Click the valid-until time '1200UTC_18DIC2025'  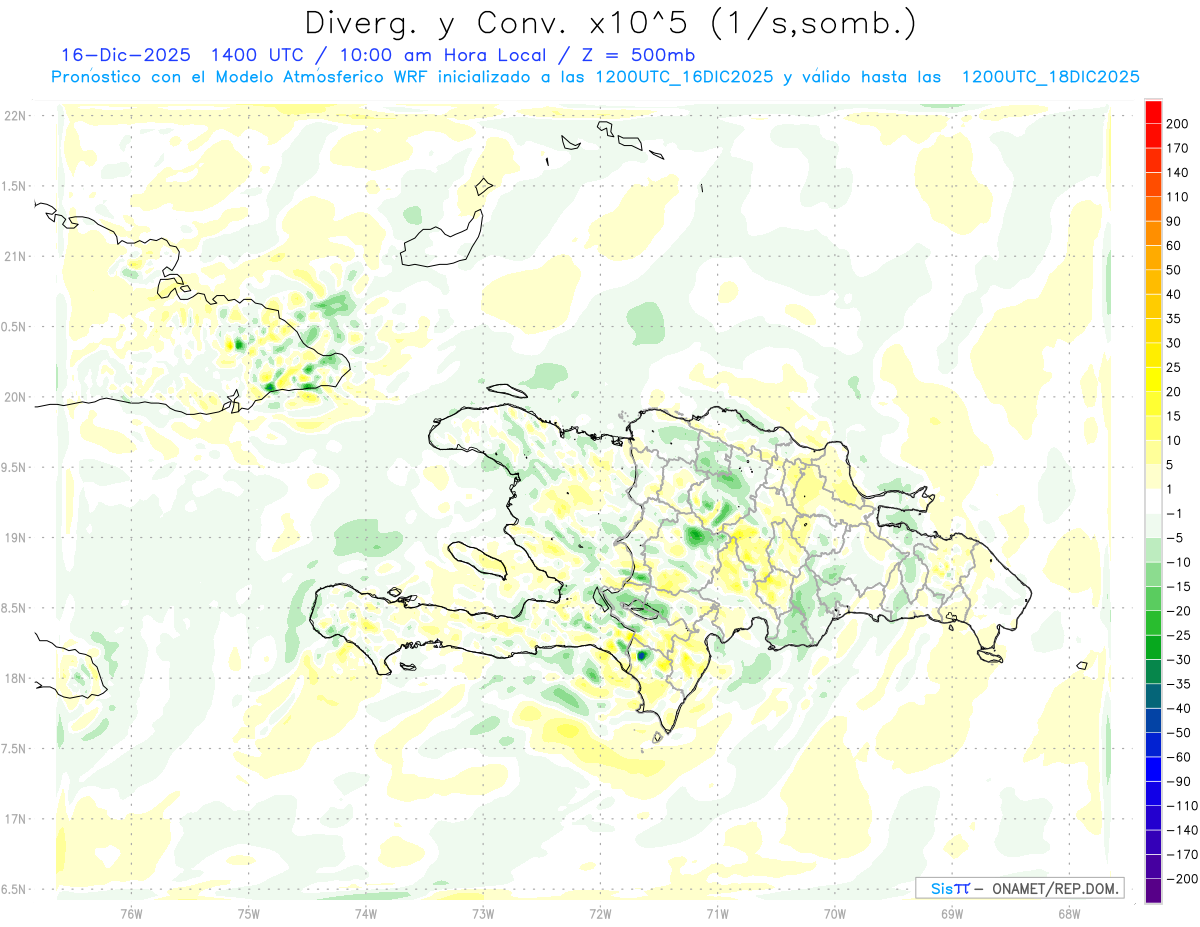1050,77
